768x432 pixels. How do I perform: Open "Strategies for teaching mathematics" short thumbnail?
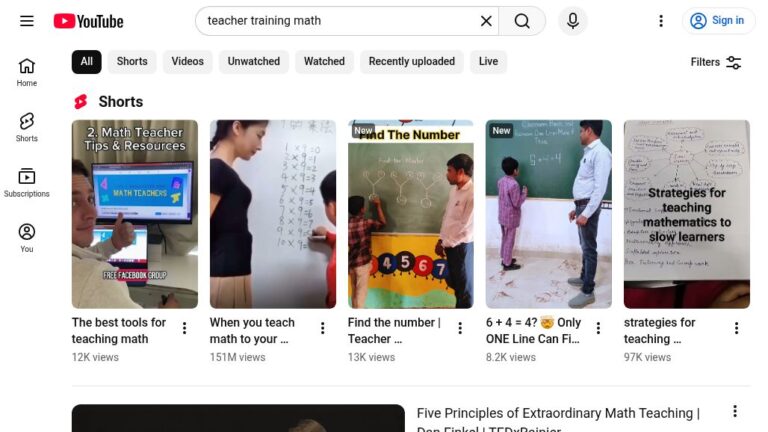pyautogui.click(x=687, y=214)
